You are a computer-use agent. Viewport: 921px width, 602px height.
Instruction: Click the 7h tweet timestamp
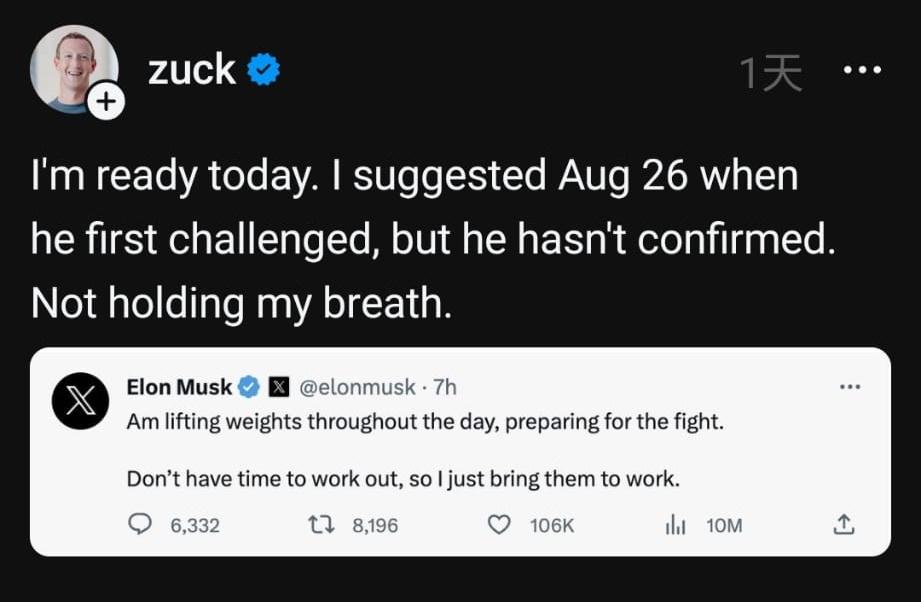pos(444,386)
